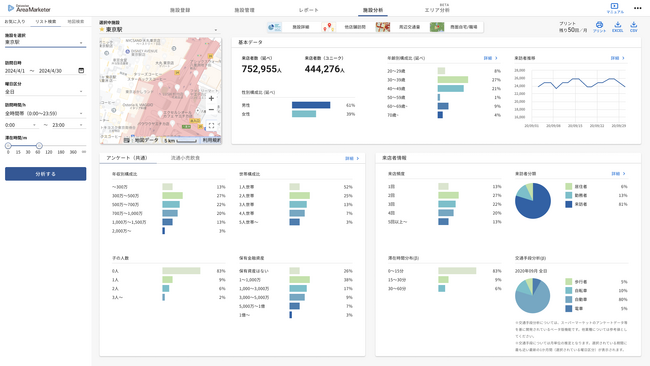The width and height of the screenshot is (650, 366).
Task: Click the 2024/4/30 end date field
Action: click(x=51, y=71)
